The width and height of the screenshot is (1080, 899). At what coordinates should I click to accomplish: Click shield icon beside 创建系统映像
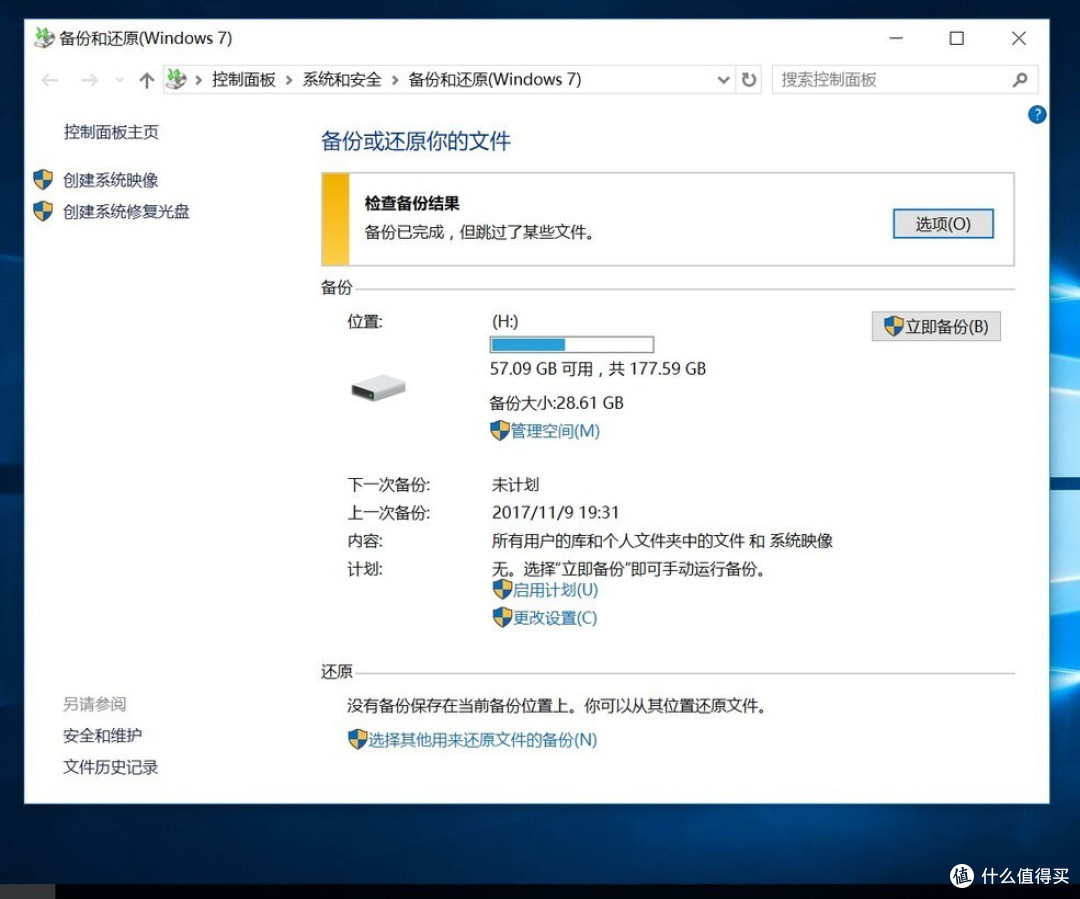click(x=43, y=180)
